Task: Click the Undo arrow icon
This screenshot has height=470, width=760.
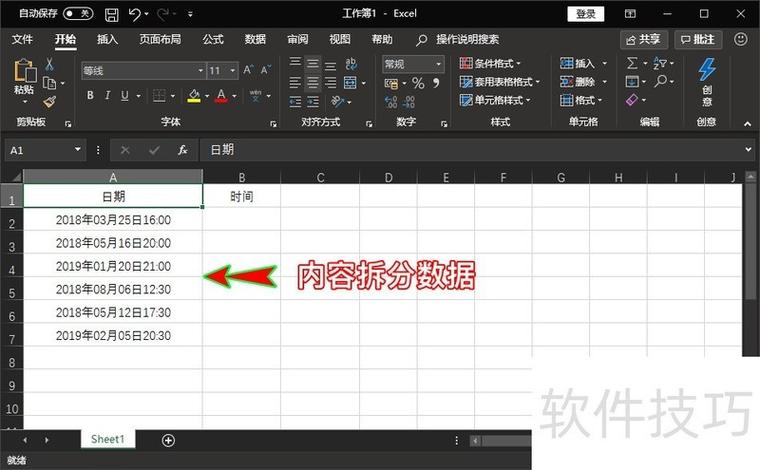Action: point(134,15)
